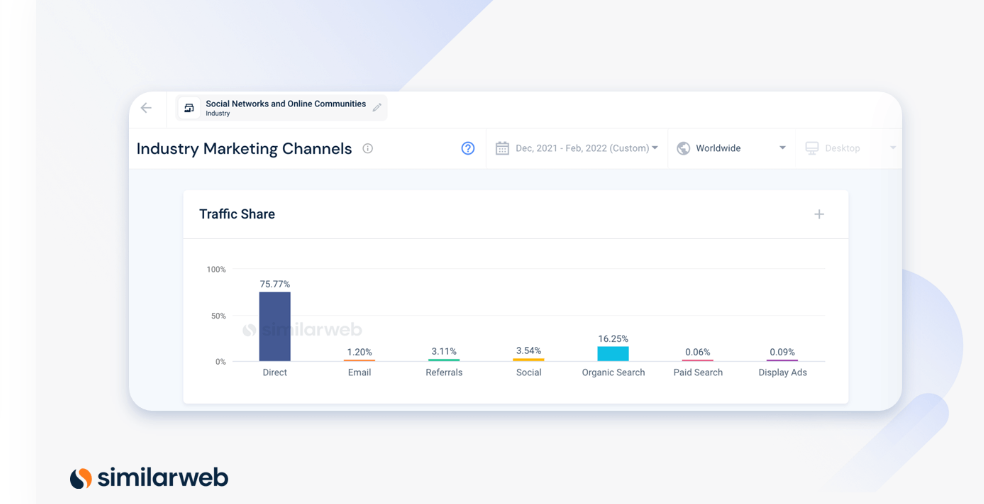Click the desktop monitor icon
This screenshot has width=984, height=504.
click(x=812, y=148)
